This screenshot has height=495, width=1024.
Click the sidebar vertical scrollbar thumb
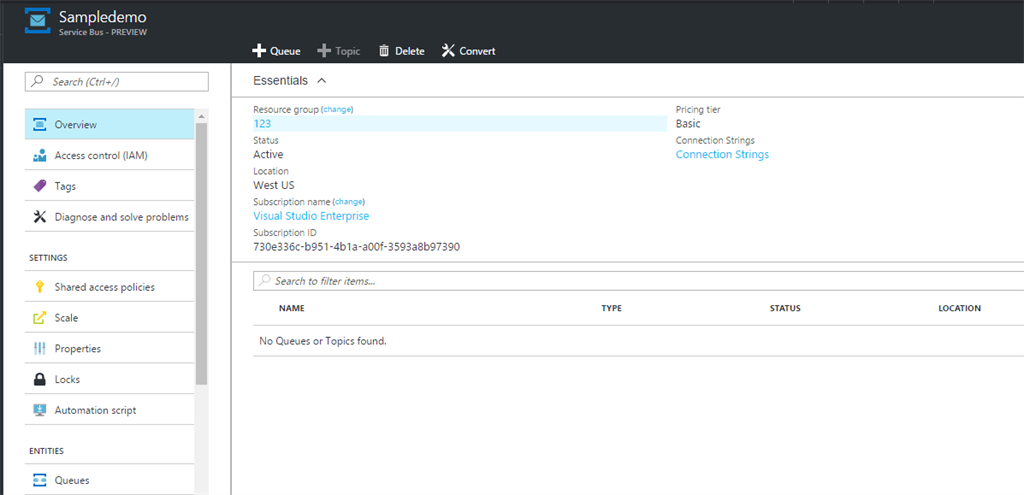click(200, 253)
